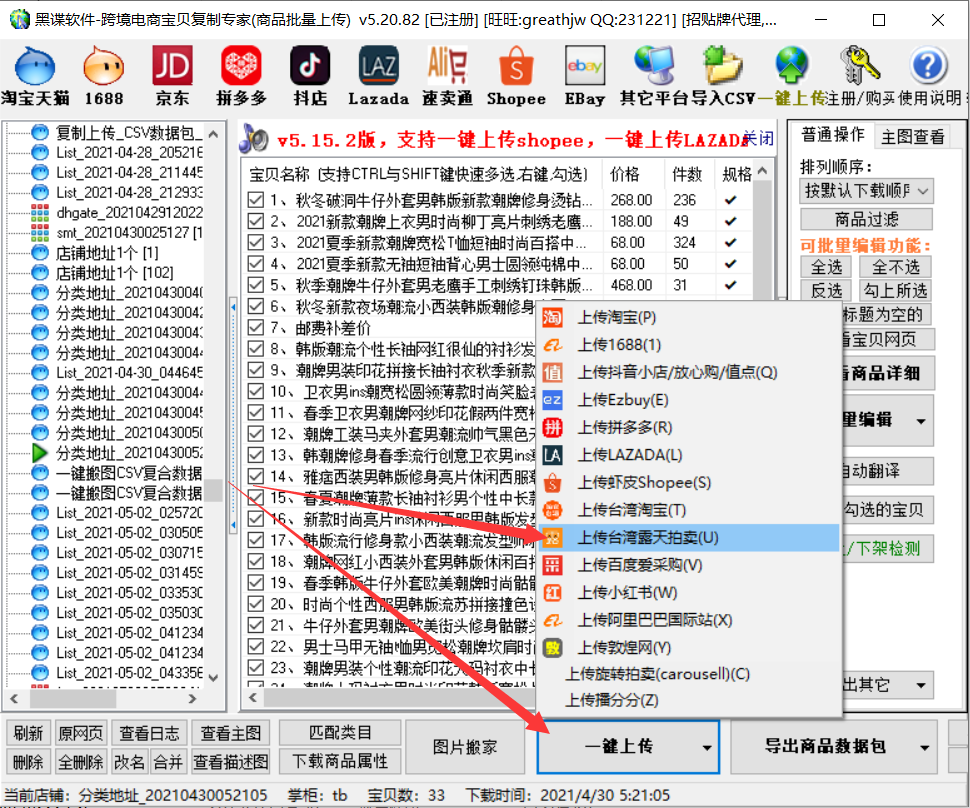Switch to the 普通操作 tab
This screenshot has width=970, height=808.
[x=833, y=134]
